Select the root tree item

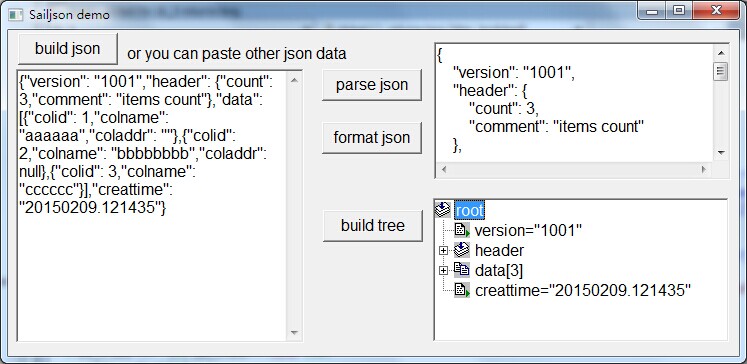(x=469, y=210)
